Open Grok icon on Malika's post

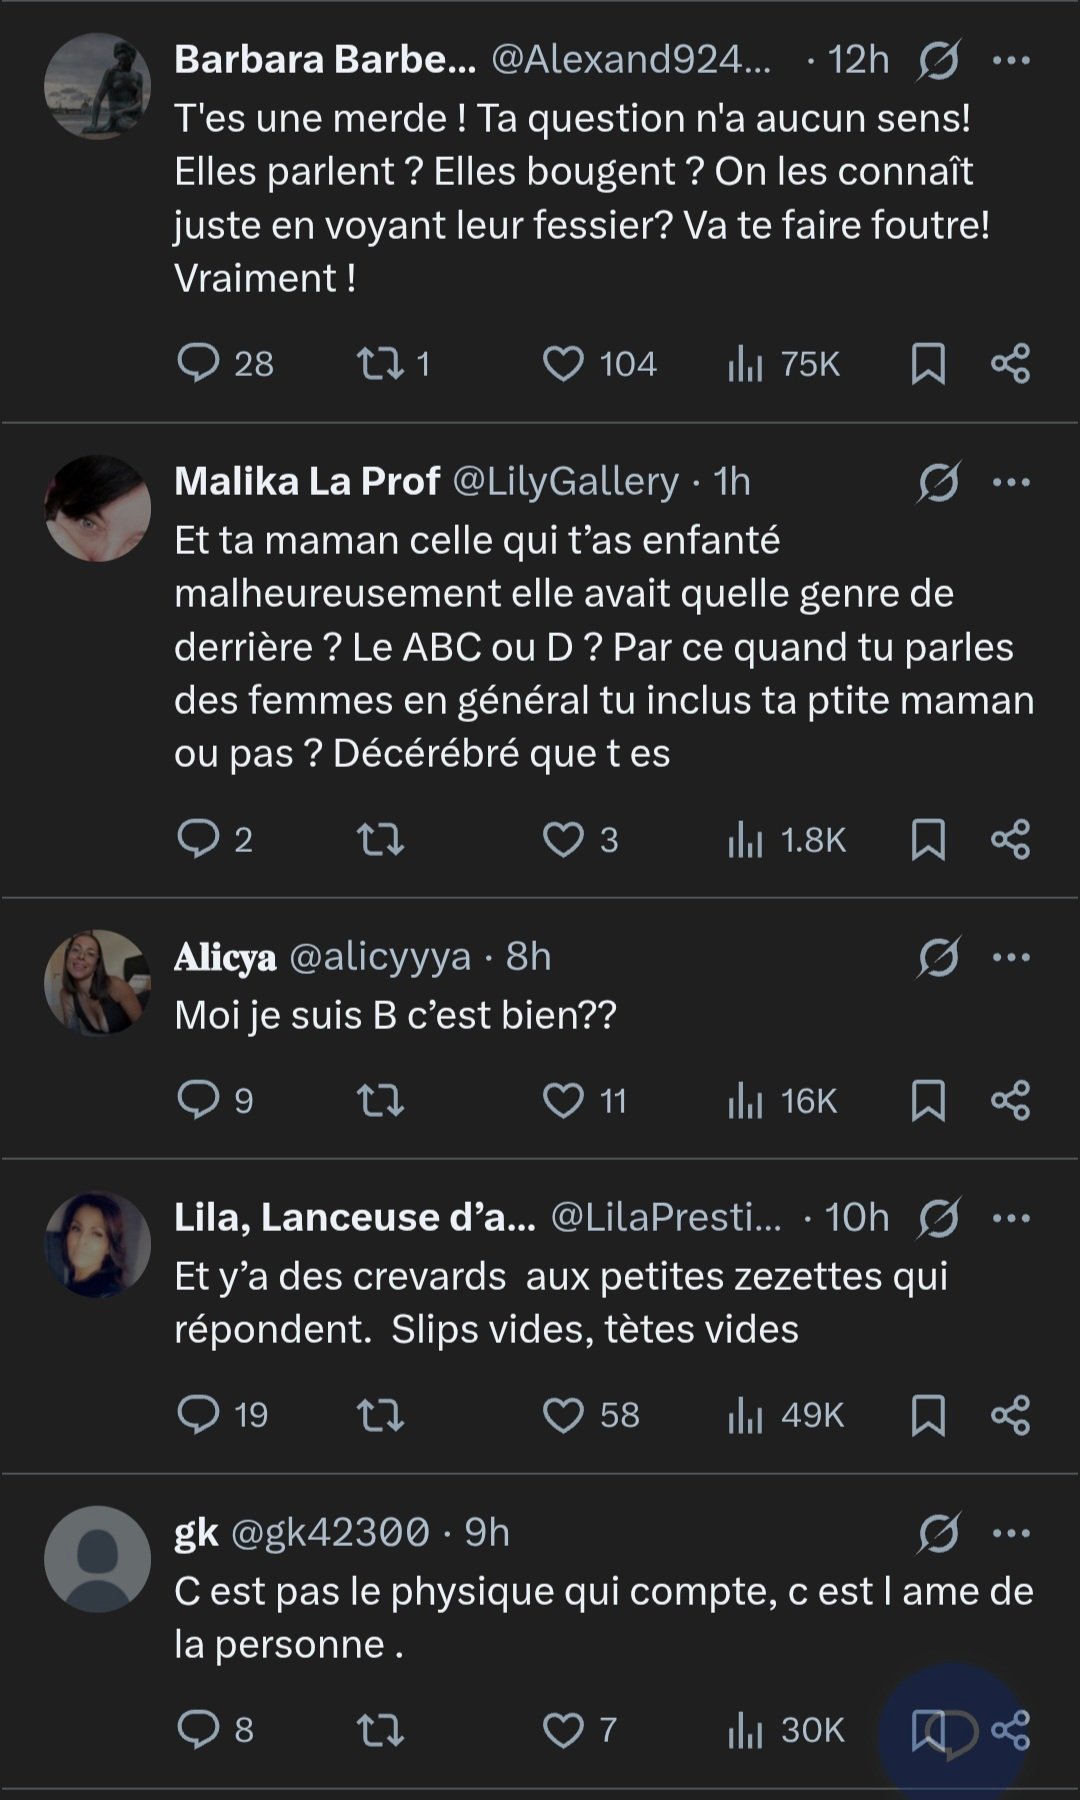[938, 482]
